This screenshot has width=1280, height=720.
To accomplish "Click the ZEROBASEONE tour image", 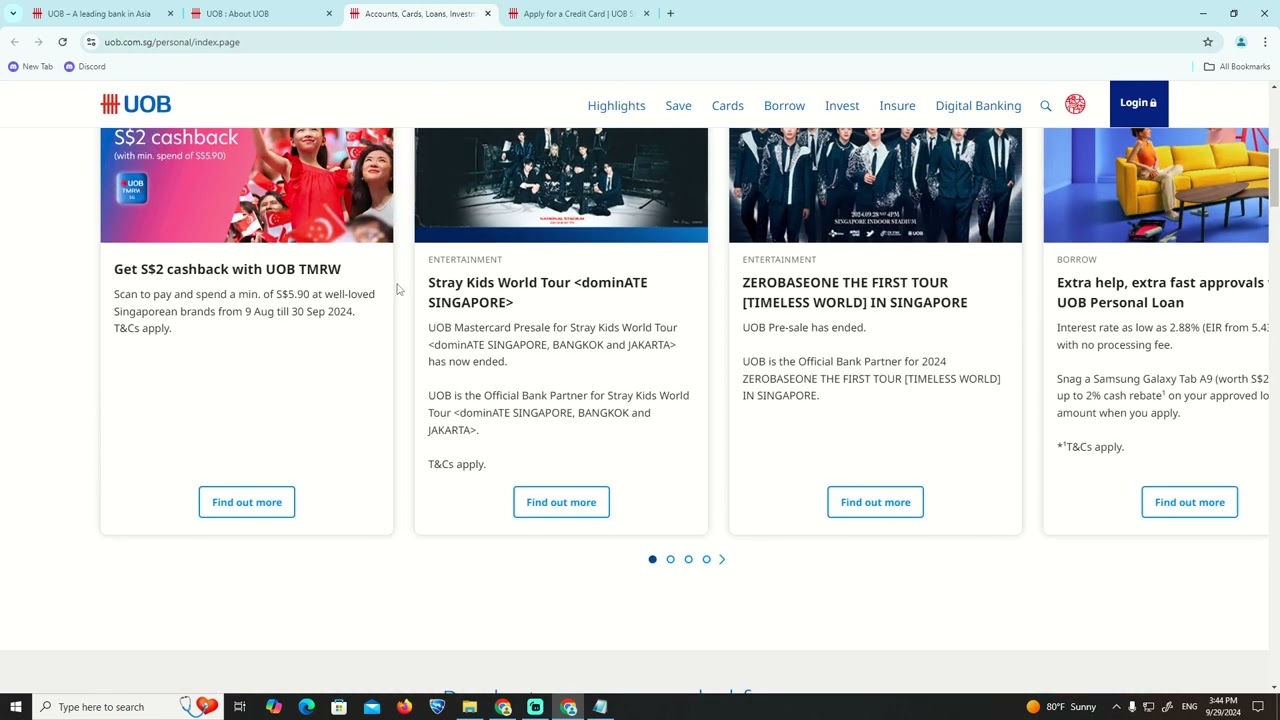I will point(875,185).
